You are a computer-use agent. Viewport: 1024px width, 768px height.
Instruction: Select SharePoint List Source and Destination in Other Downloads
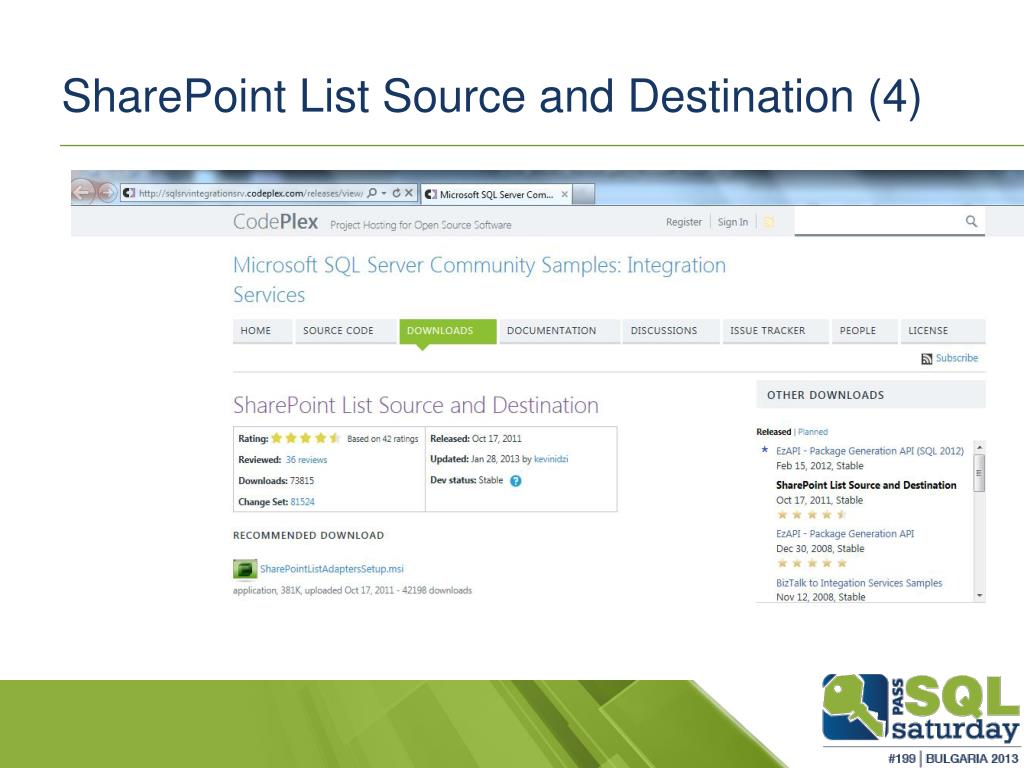click(866, 485)
